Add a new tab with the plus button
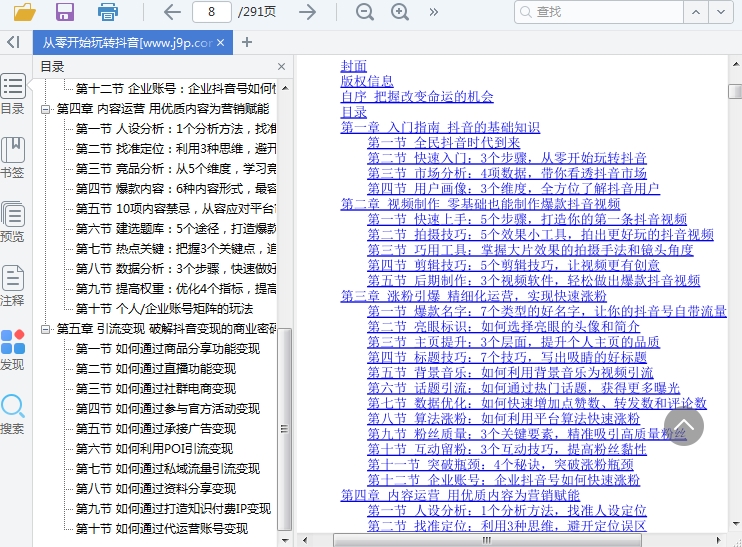 click(x=247, y=42)
